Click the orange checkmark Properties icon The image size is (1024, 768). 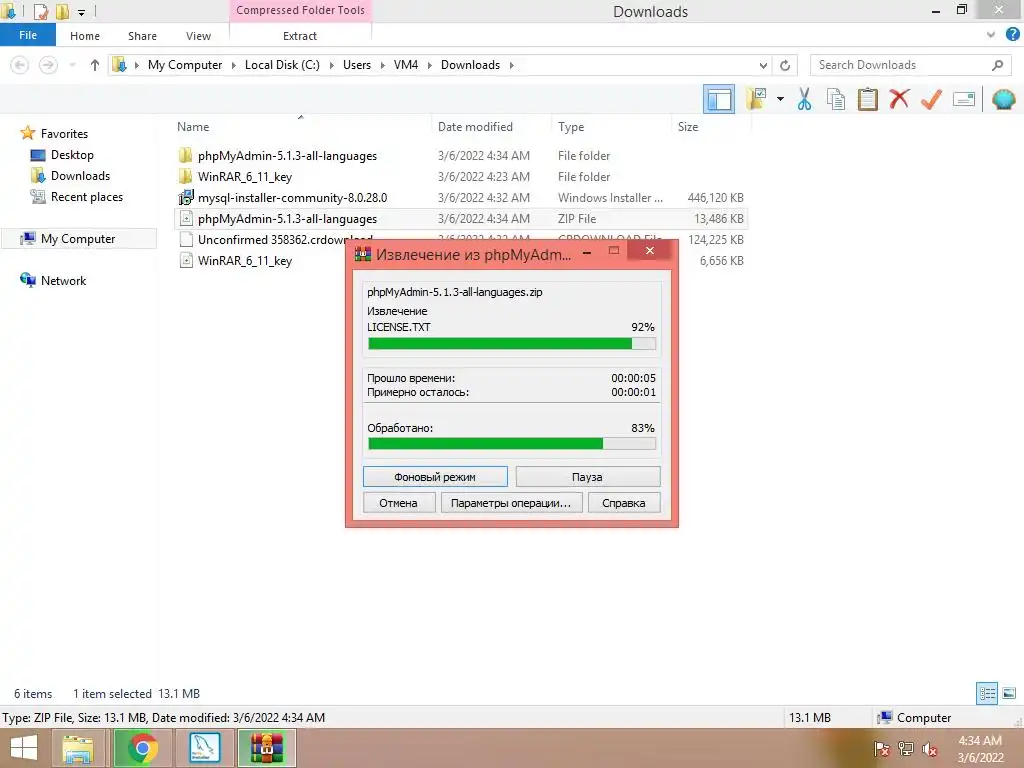931,99
